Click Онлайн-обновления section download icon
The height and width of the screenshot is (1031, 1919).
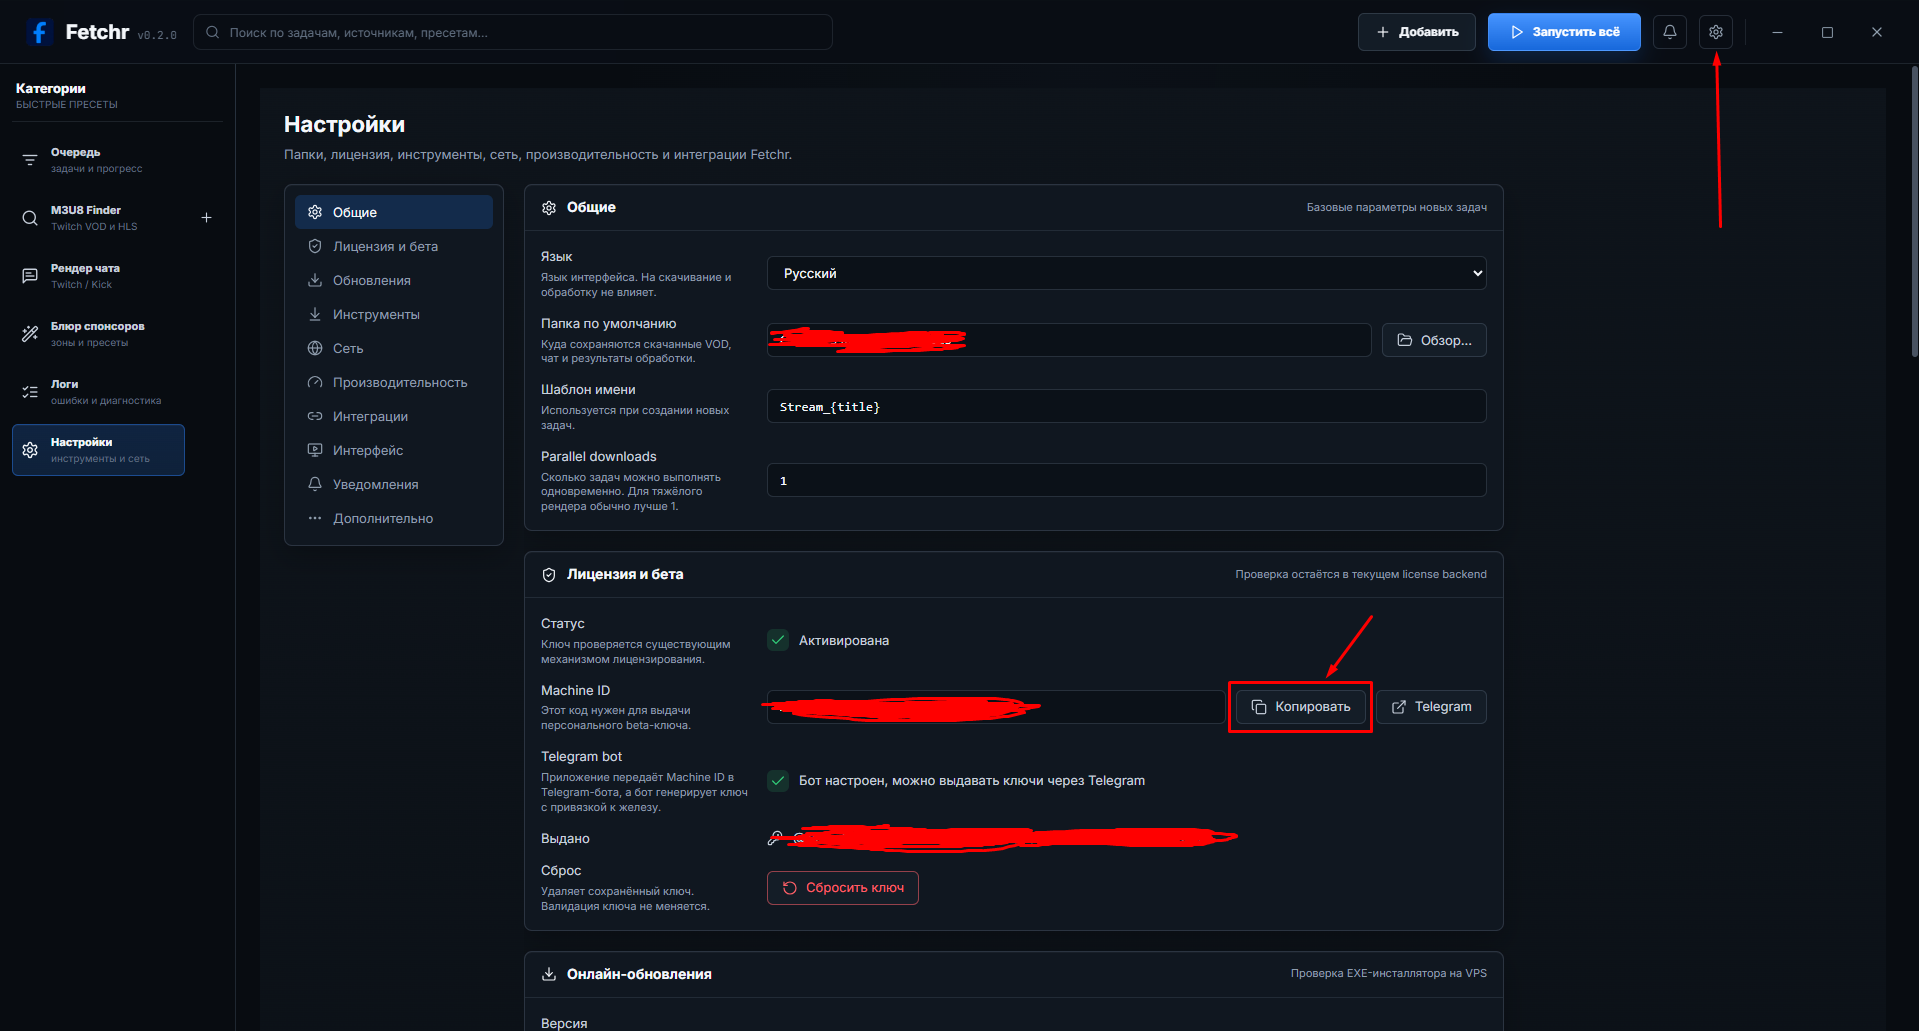[x=549, y=974]
